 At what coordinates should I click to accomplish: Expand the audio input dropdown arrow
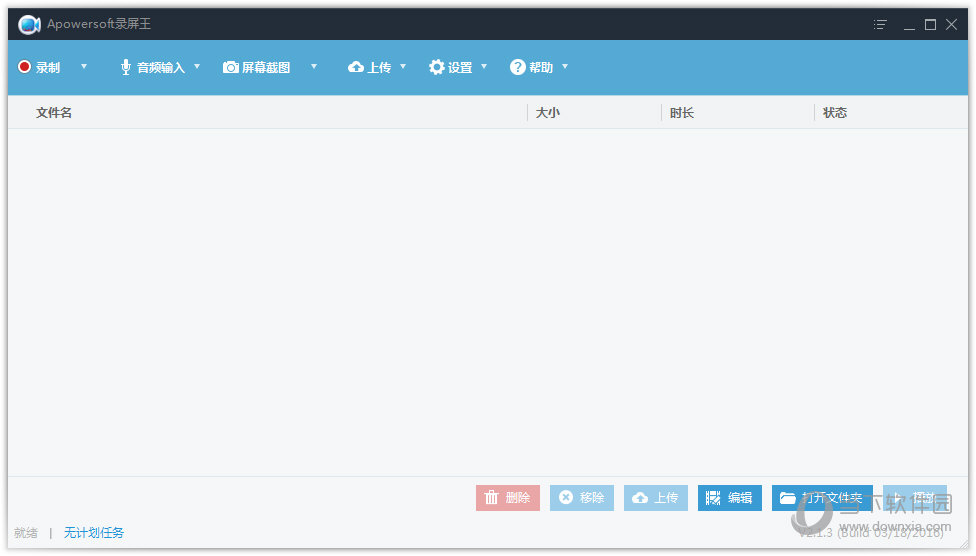[x=197, y=66]
